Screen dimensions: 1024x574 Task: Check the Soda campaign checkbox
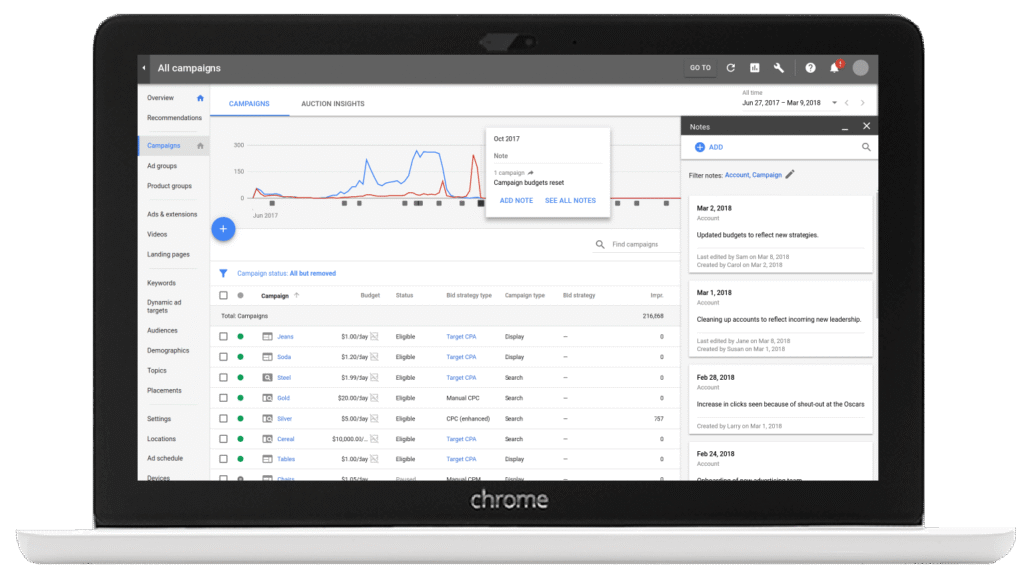tap(223, 357)
